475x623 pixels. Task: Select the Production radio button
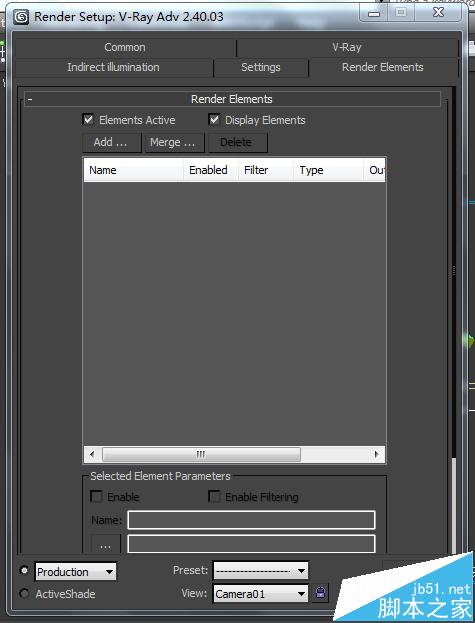(x=24, y=571)
